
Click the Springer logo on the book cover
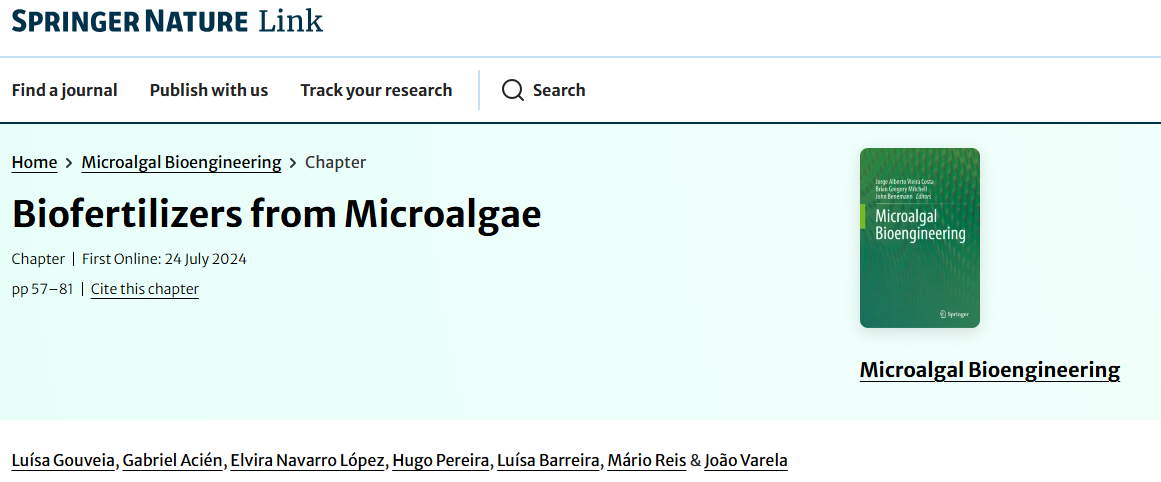click(x=954, y=314)
